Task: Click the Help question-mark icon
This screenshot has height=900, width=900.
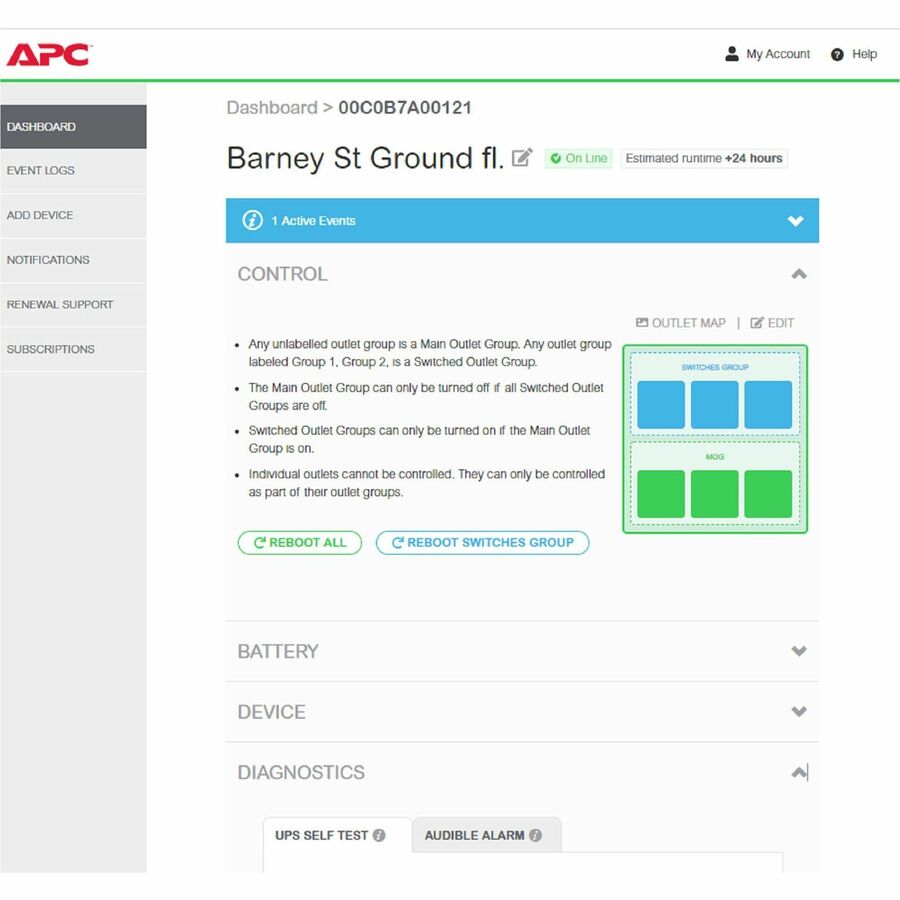Action: (x=837, y=54)
